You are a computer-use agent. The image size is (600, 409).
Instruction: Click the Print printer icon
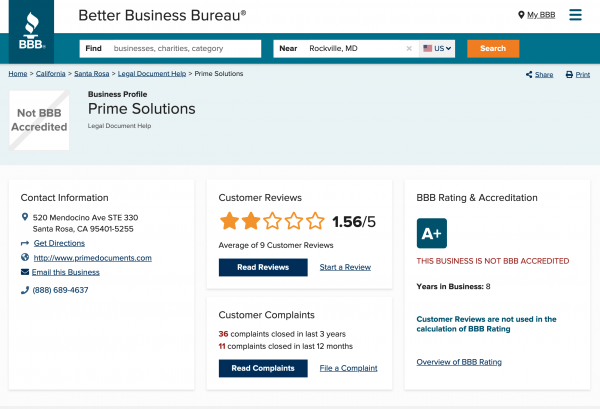pos(569,74)
